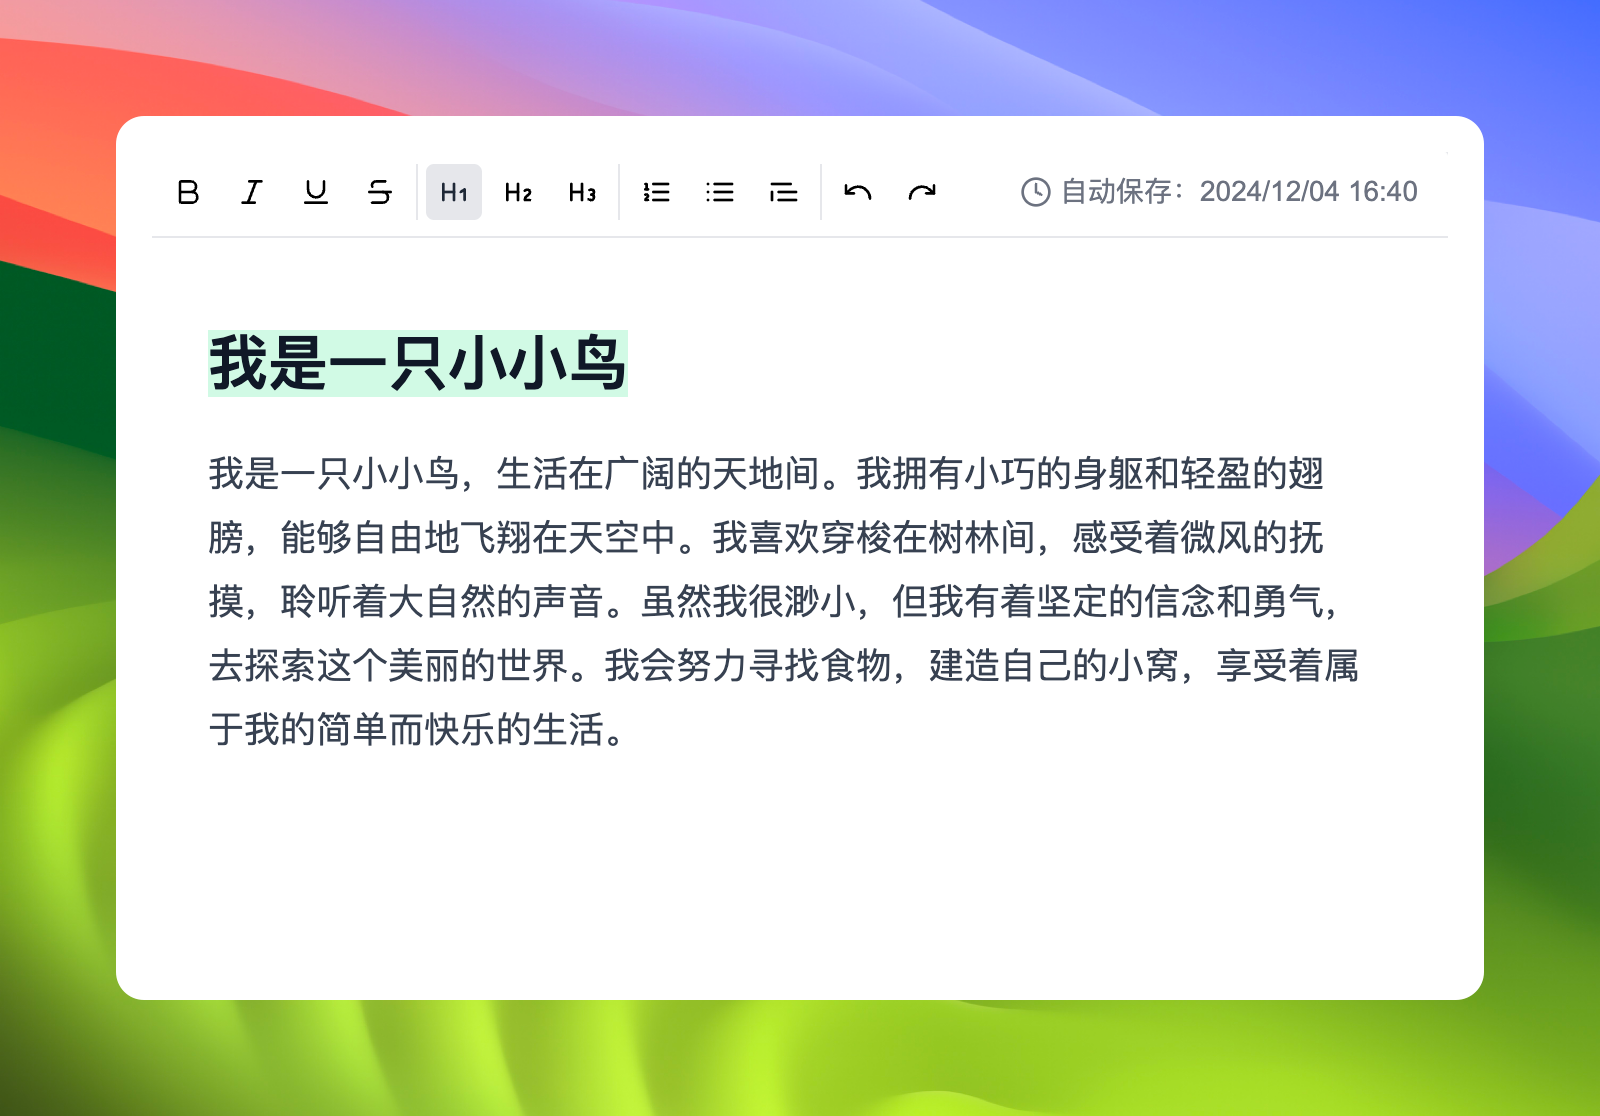Viewport: 1600px width, 1116px height.
Task: Switch to Heading 3 style
Action: tap(581, 192)
